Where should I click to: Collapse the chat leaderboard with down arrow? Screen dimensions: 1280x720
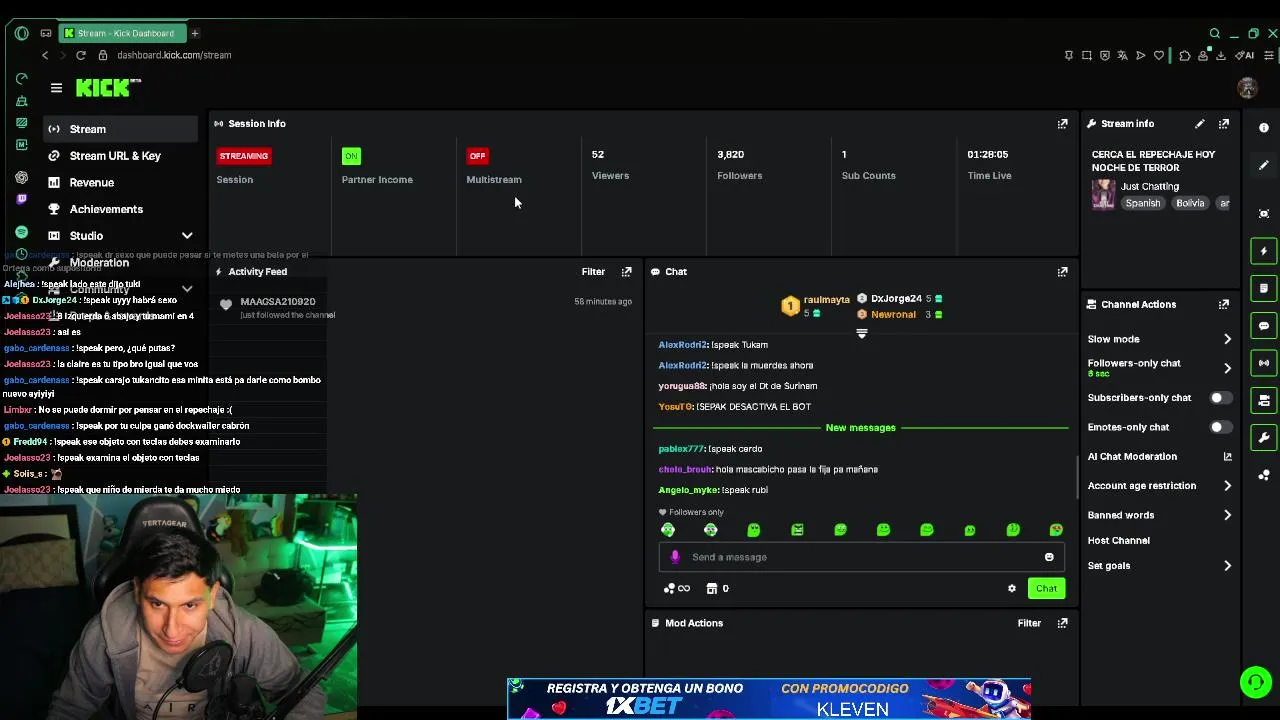click(861, 334)
